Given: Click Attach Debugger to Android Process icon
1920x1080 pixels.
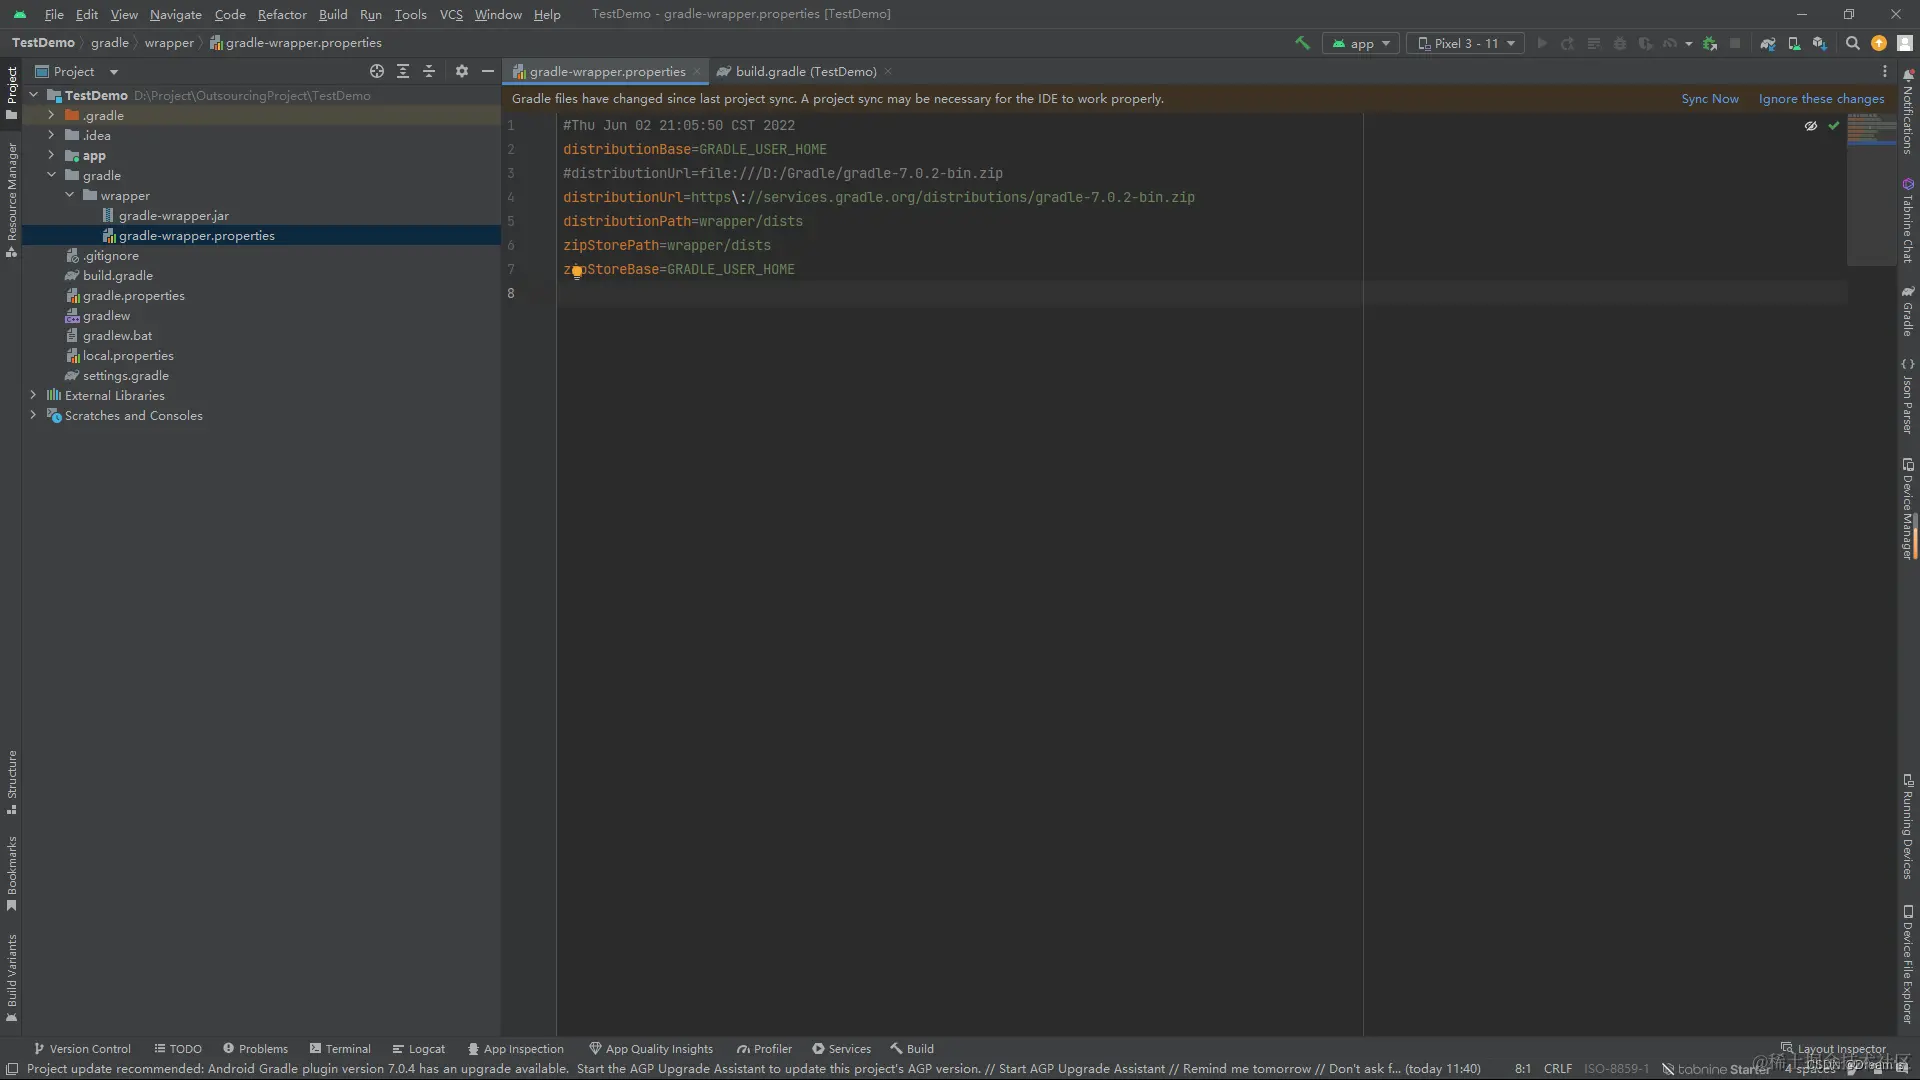Looking at the screenshot, I should click(1710, 43).
